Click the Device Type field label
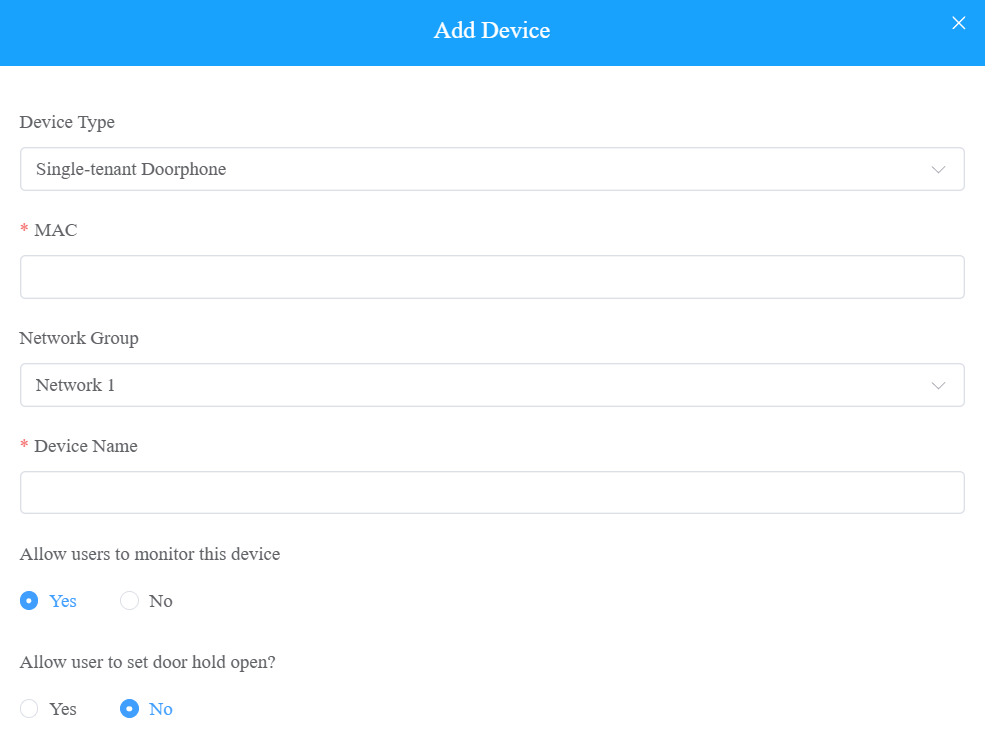The width and height of the screenshot is (985, 738). point(67,122)
